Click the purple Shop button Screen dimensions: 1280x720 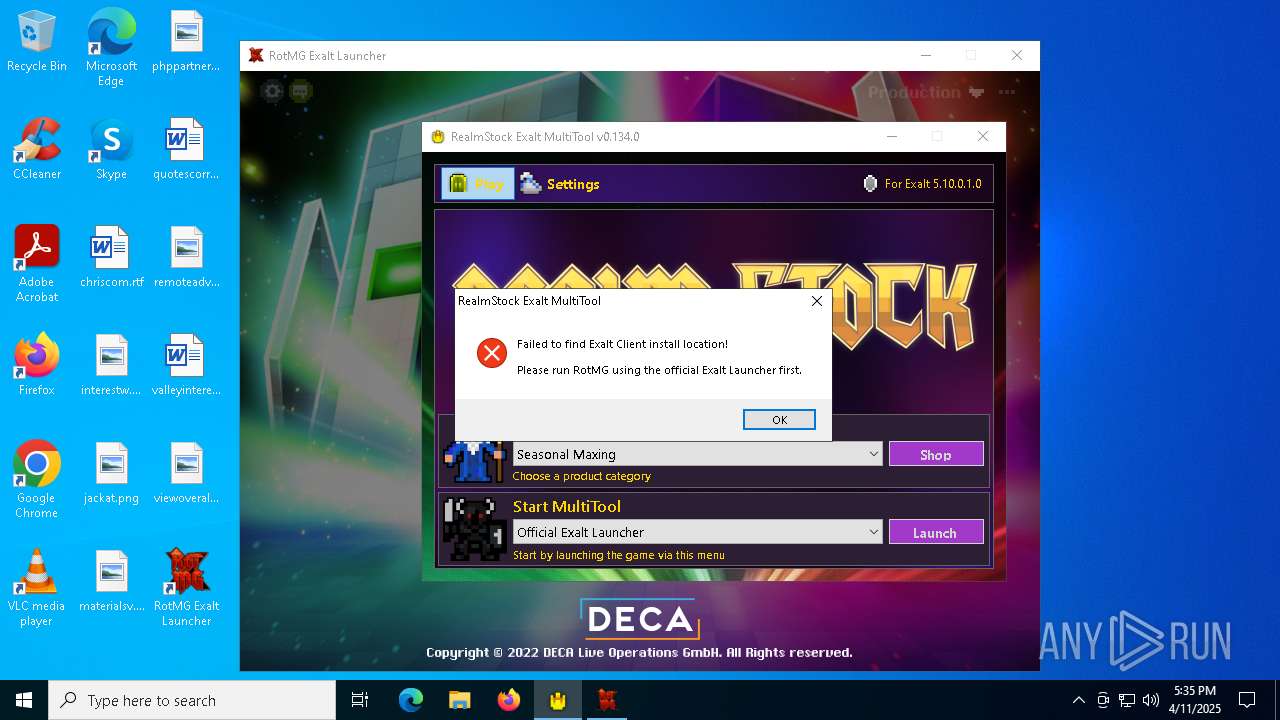coord(936,454)
